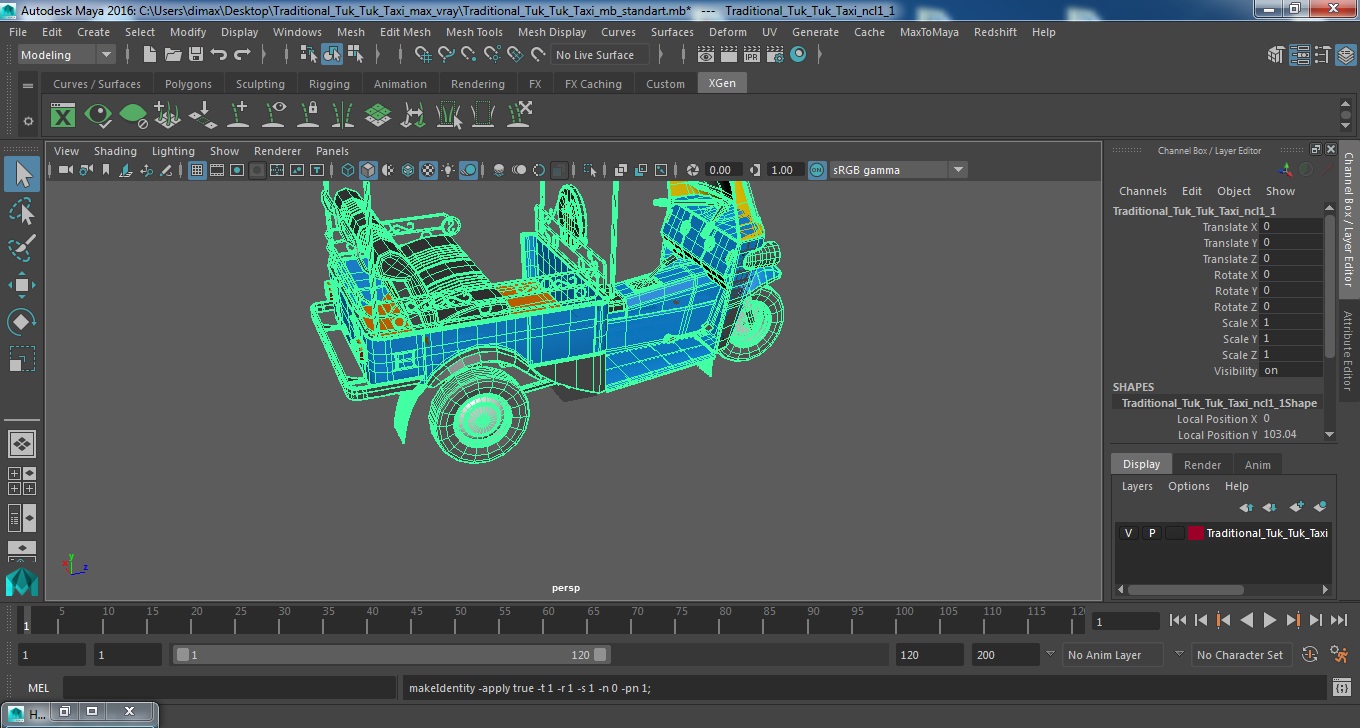Click XGen delete guides X icon
The height and width of the screenshot is (728, 1360).
(x=519, y=116)
